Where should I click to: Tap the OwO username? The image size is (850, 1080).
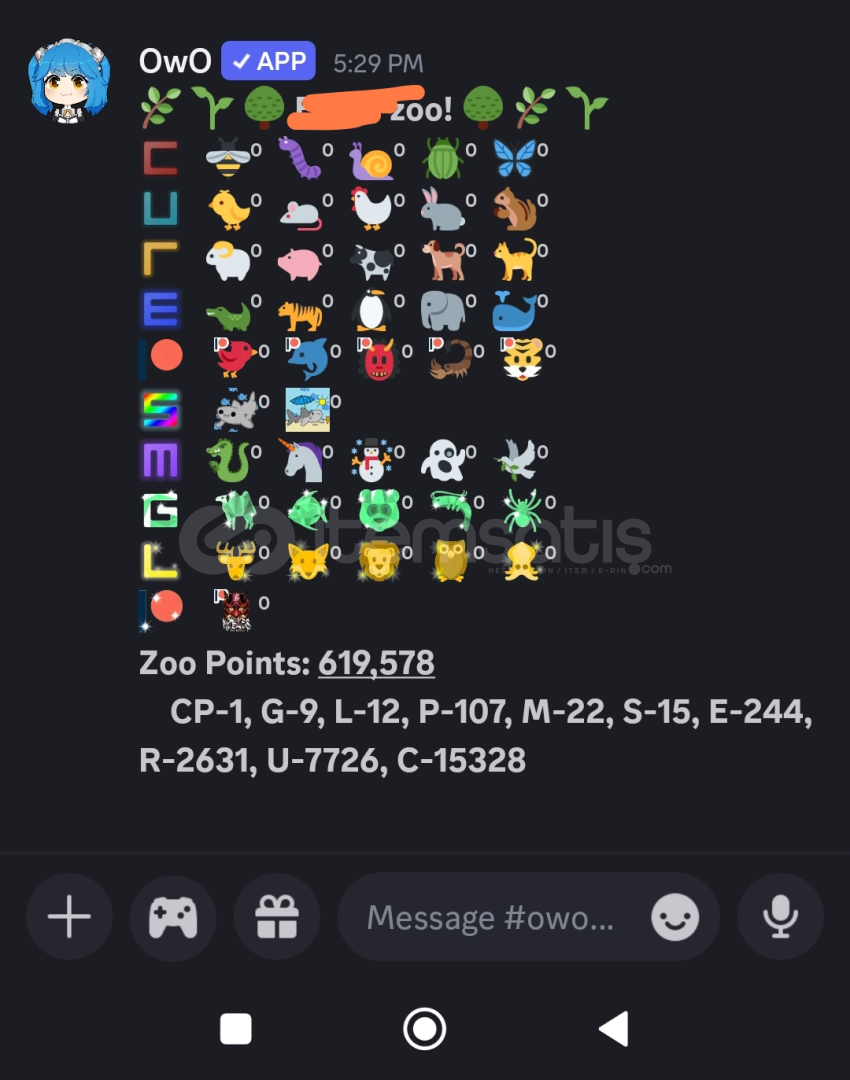point(175,61)
